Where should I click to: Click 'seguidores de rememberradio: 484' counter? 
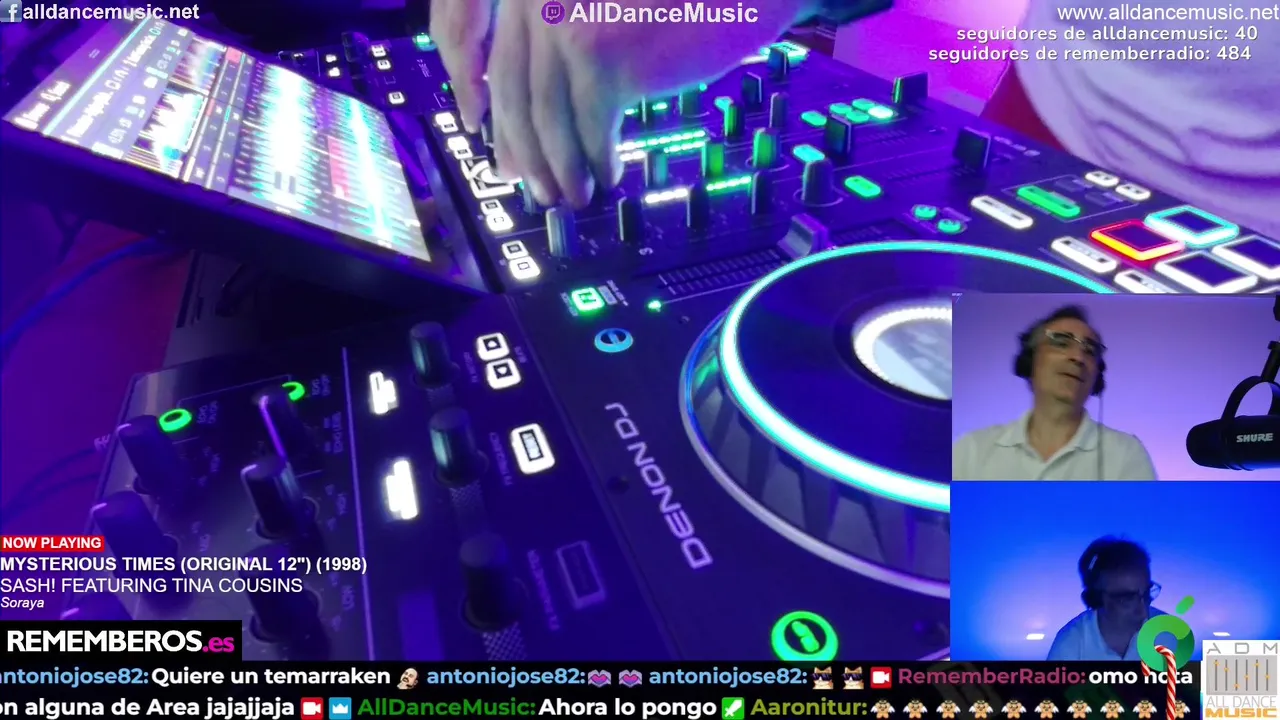point(1089,53)
